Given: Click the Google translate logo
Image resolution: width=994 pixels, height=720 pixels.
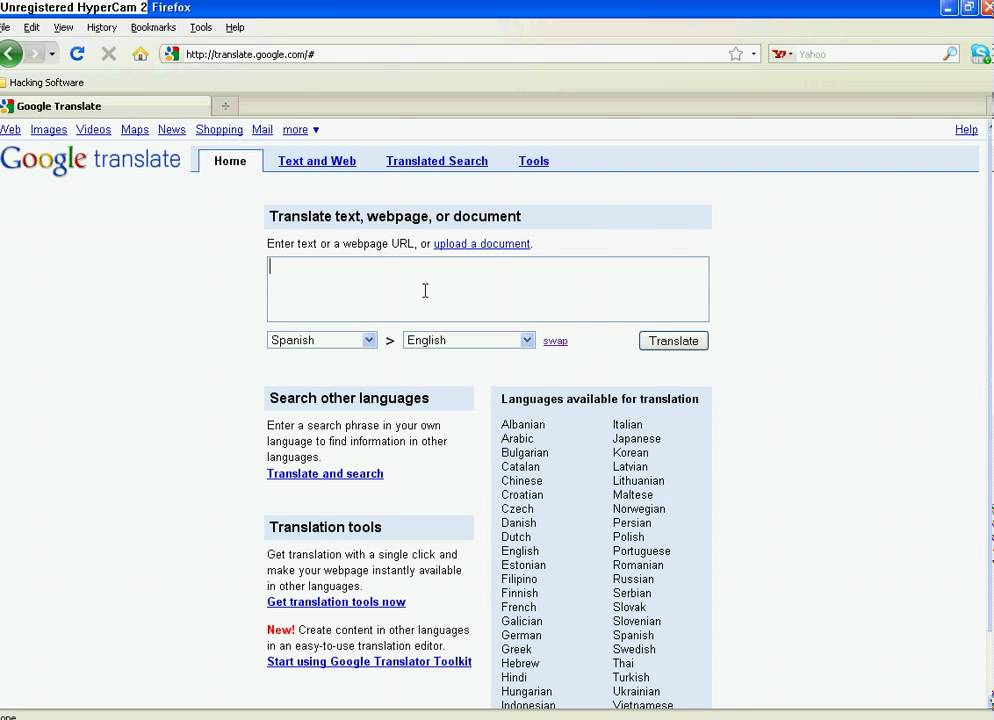Looking at the screenshot, I should pos(90,159).
